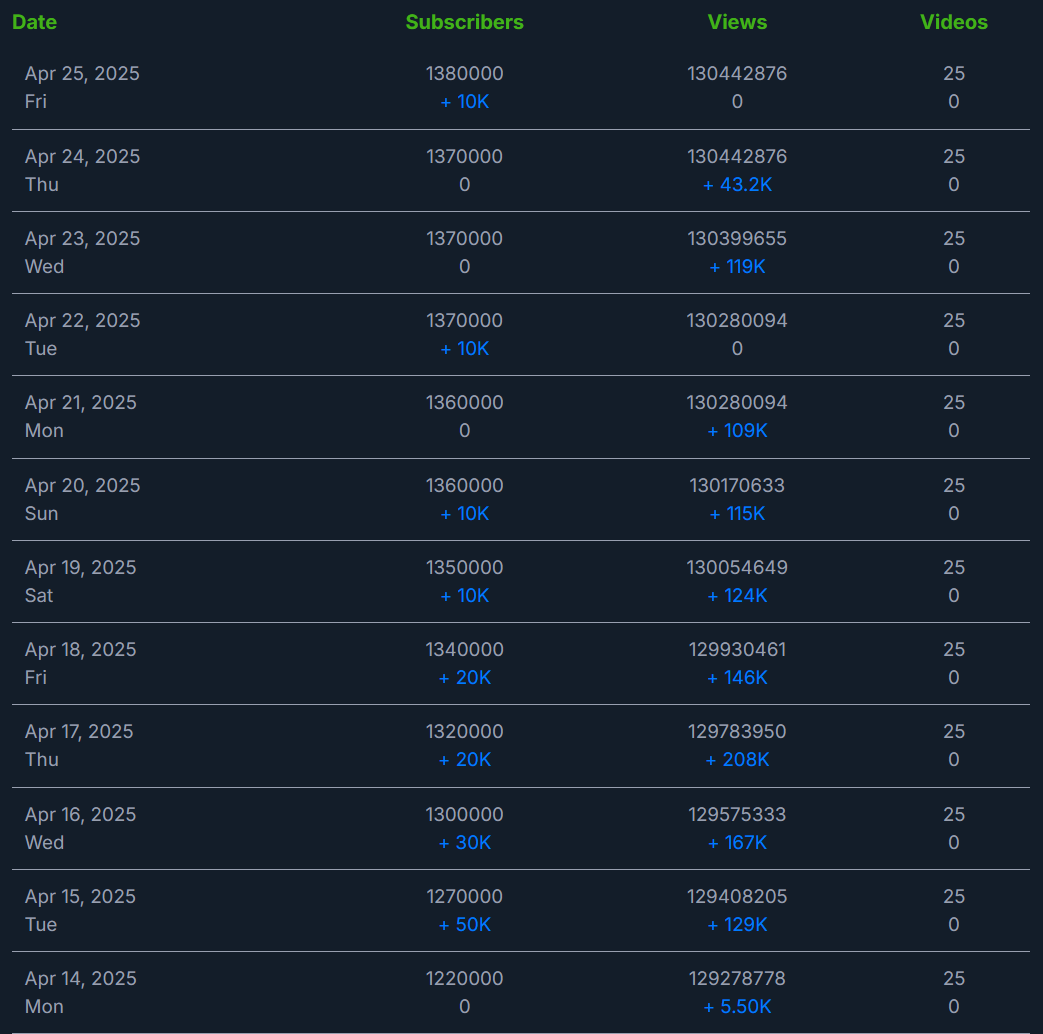1043x1034 pixels.
Task: Select the view count 129408205
Action: [737, 897]
